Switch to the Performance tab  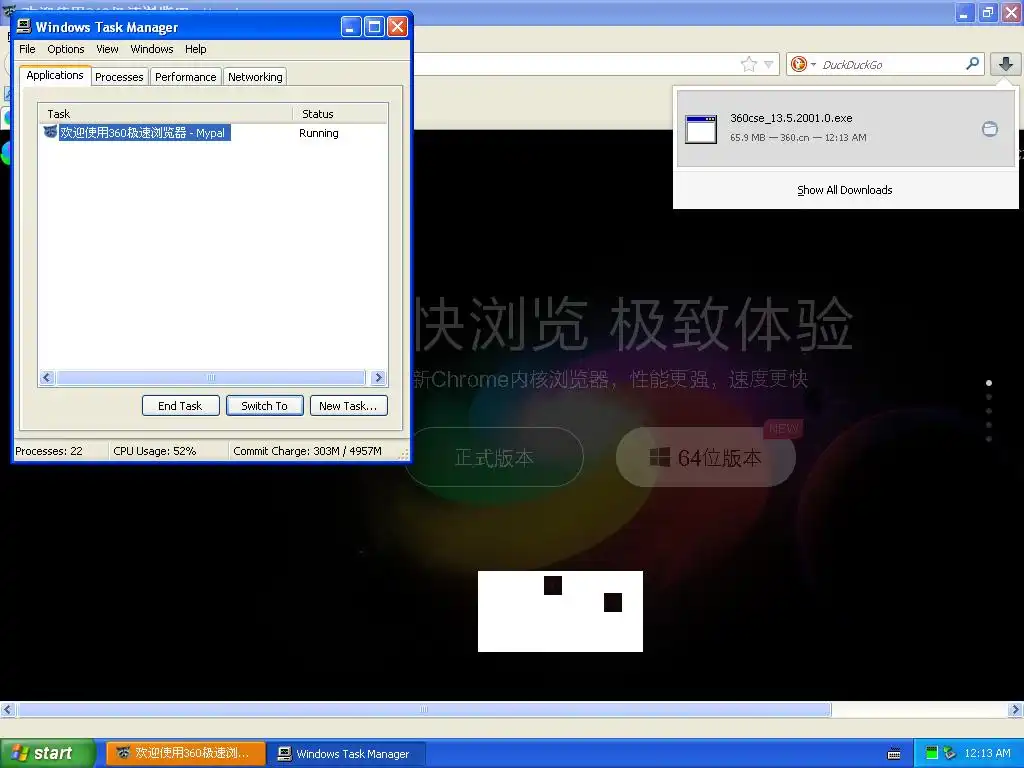185,77
